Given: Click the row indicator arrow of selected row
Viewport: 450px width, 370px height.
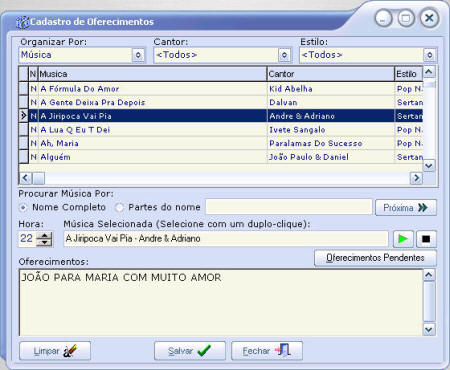Looking at the screenshot, I should [24, 116].
